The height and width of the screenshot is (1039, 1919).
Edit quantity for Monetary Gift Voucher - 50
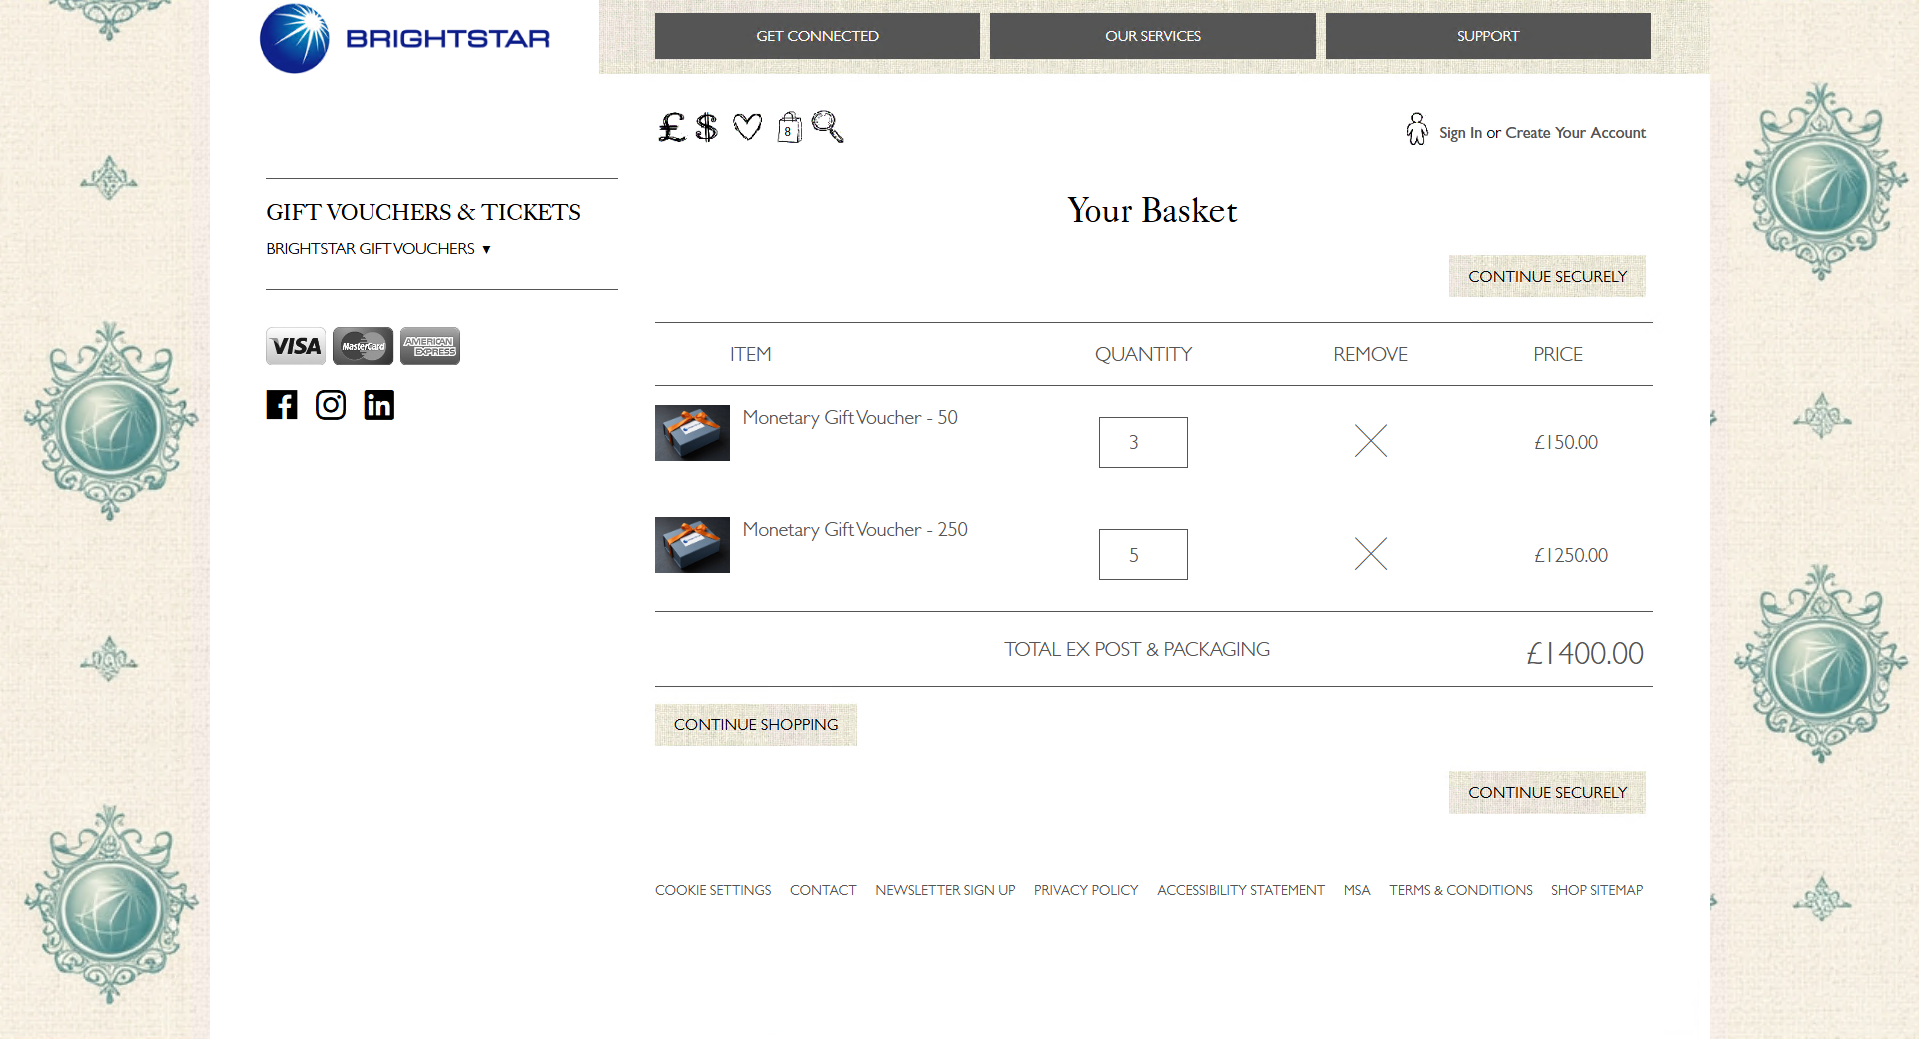(x=1142, y=442)
